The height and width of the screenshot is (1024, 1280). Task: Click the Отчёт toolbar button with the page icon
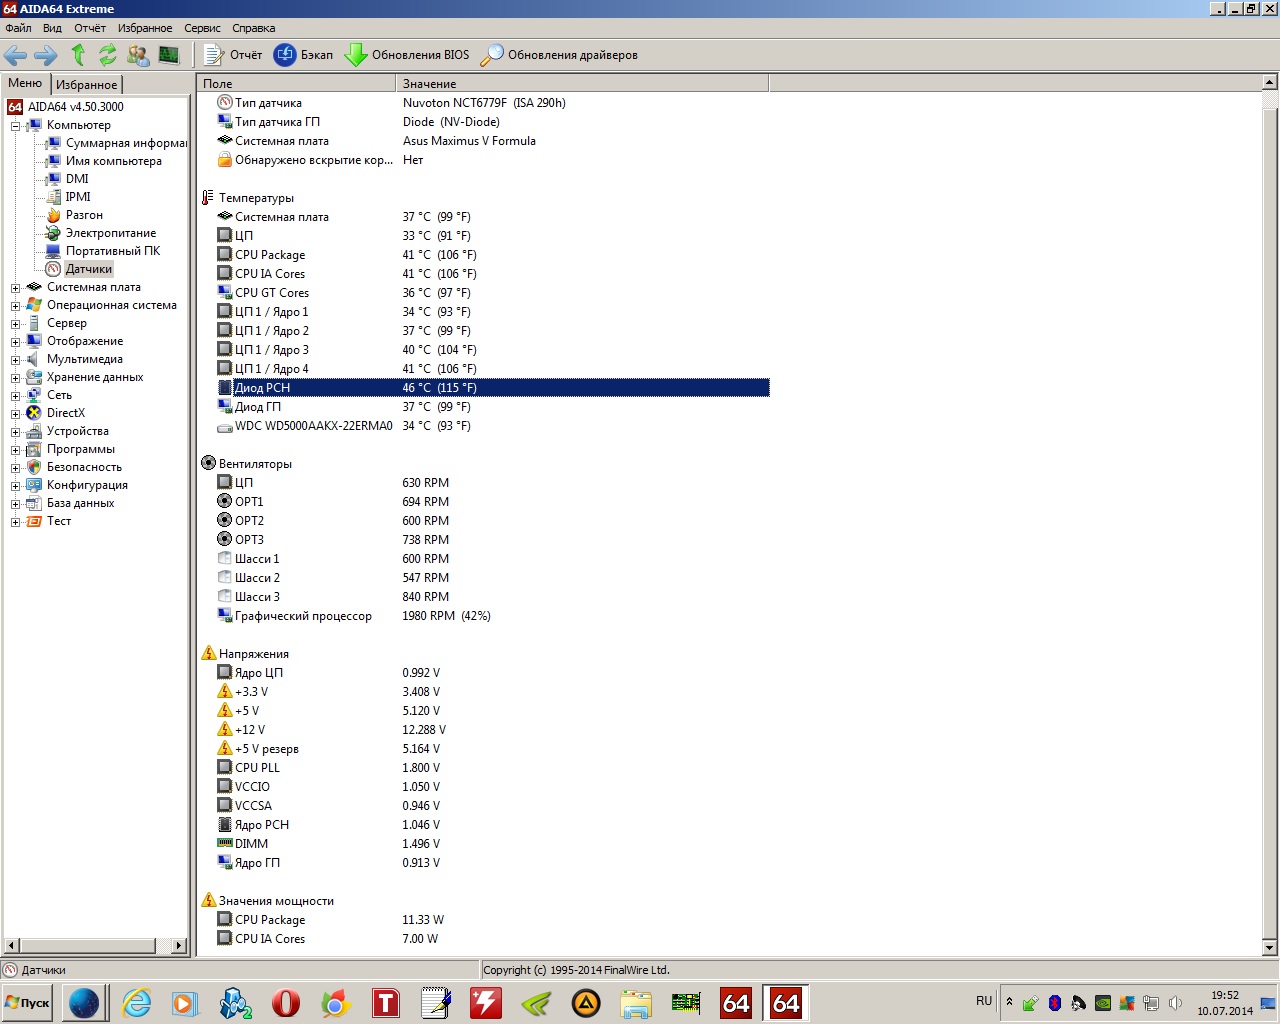233,55
